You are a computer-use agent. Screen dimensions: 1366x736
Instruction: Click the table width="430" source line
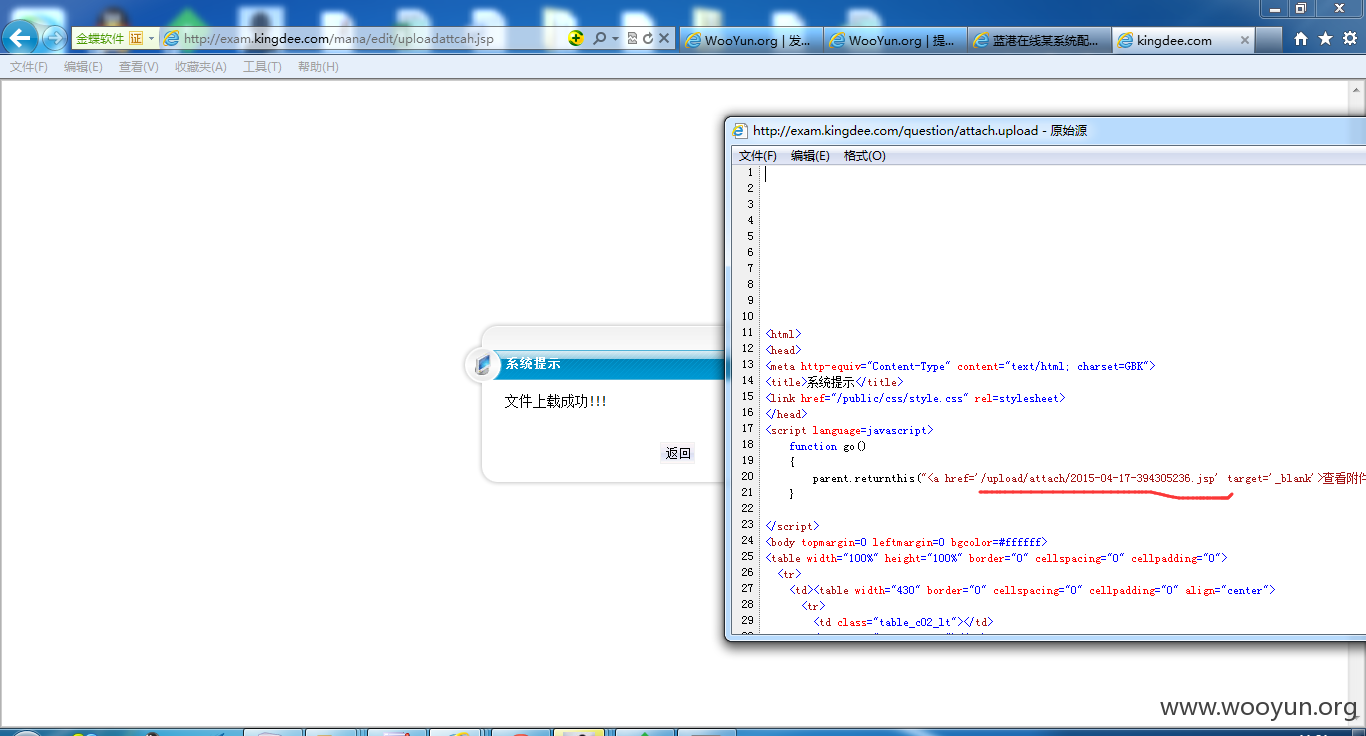[x=1032, y=590]
